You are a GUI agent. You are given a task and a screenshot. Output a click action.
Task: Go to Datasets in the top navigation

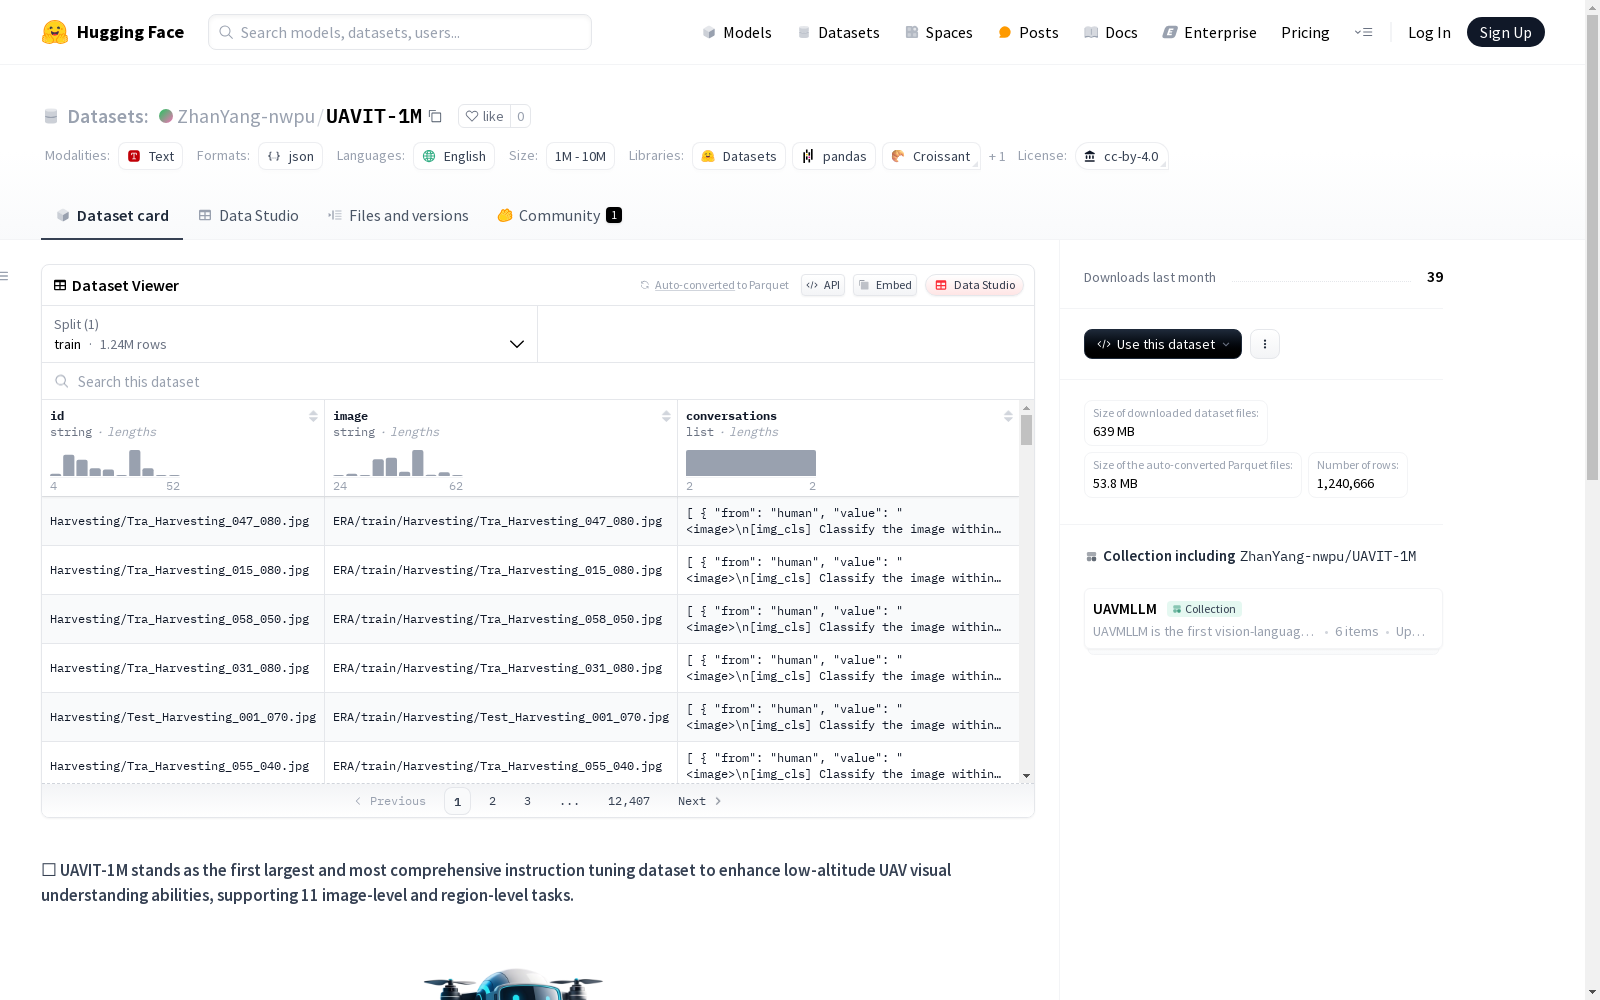tap(838, 32)
